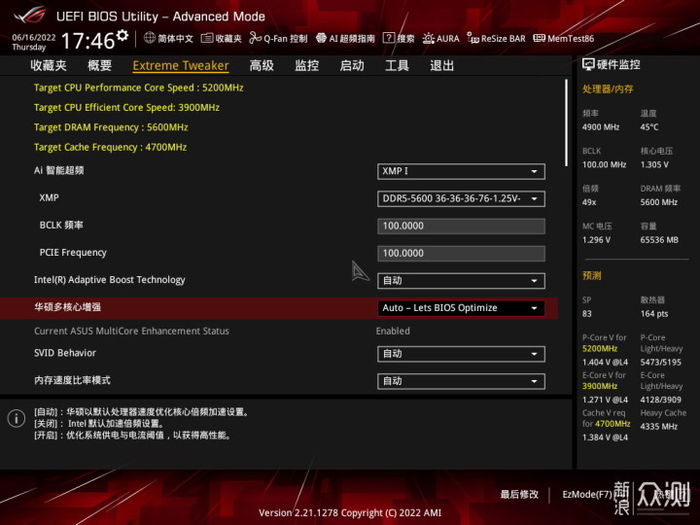Switch to EzMode(F7)
This screenshot has width=700, height=525.
(x=587, y=494)
